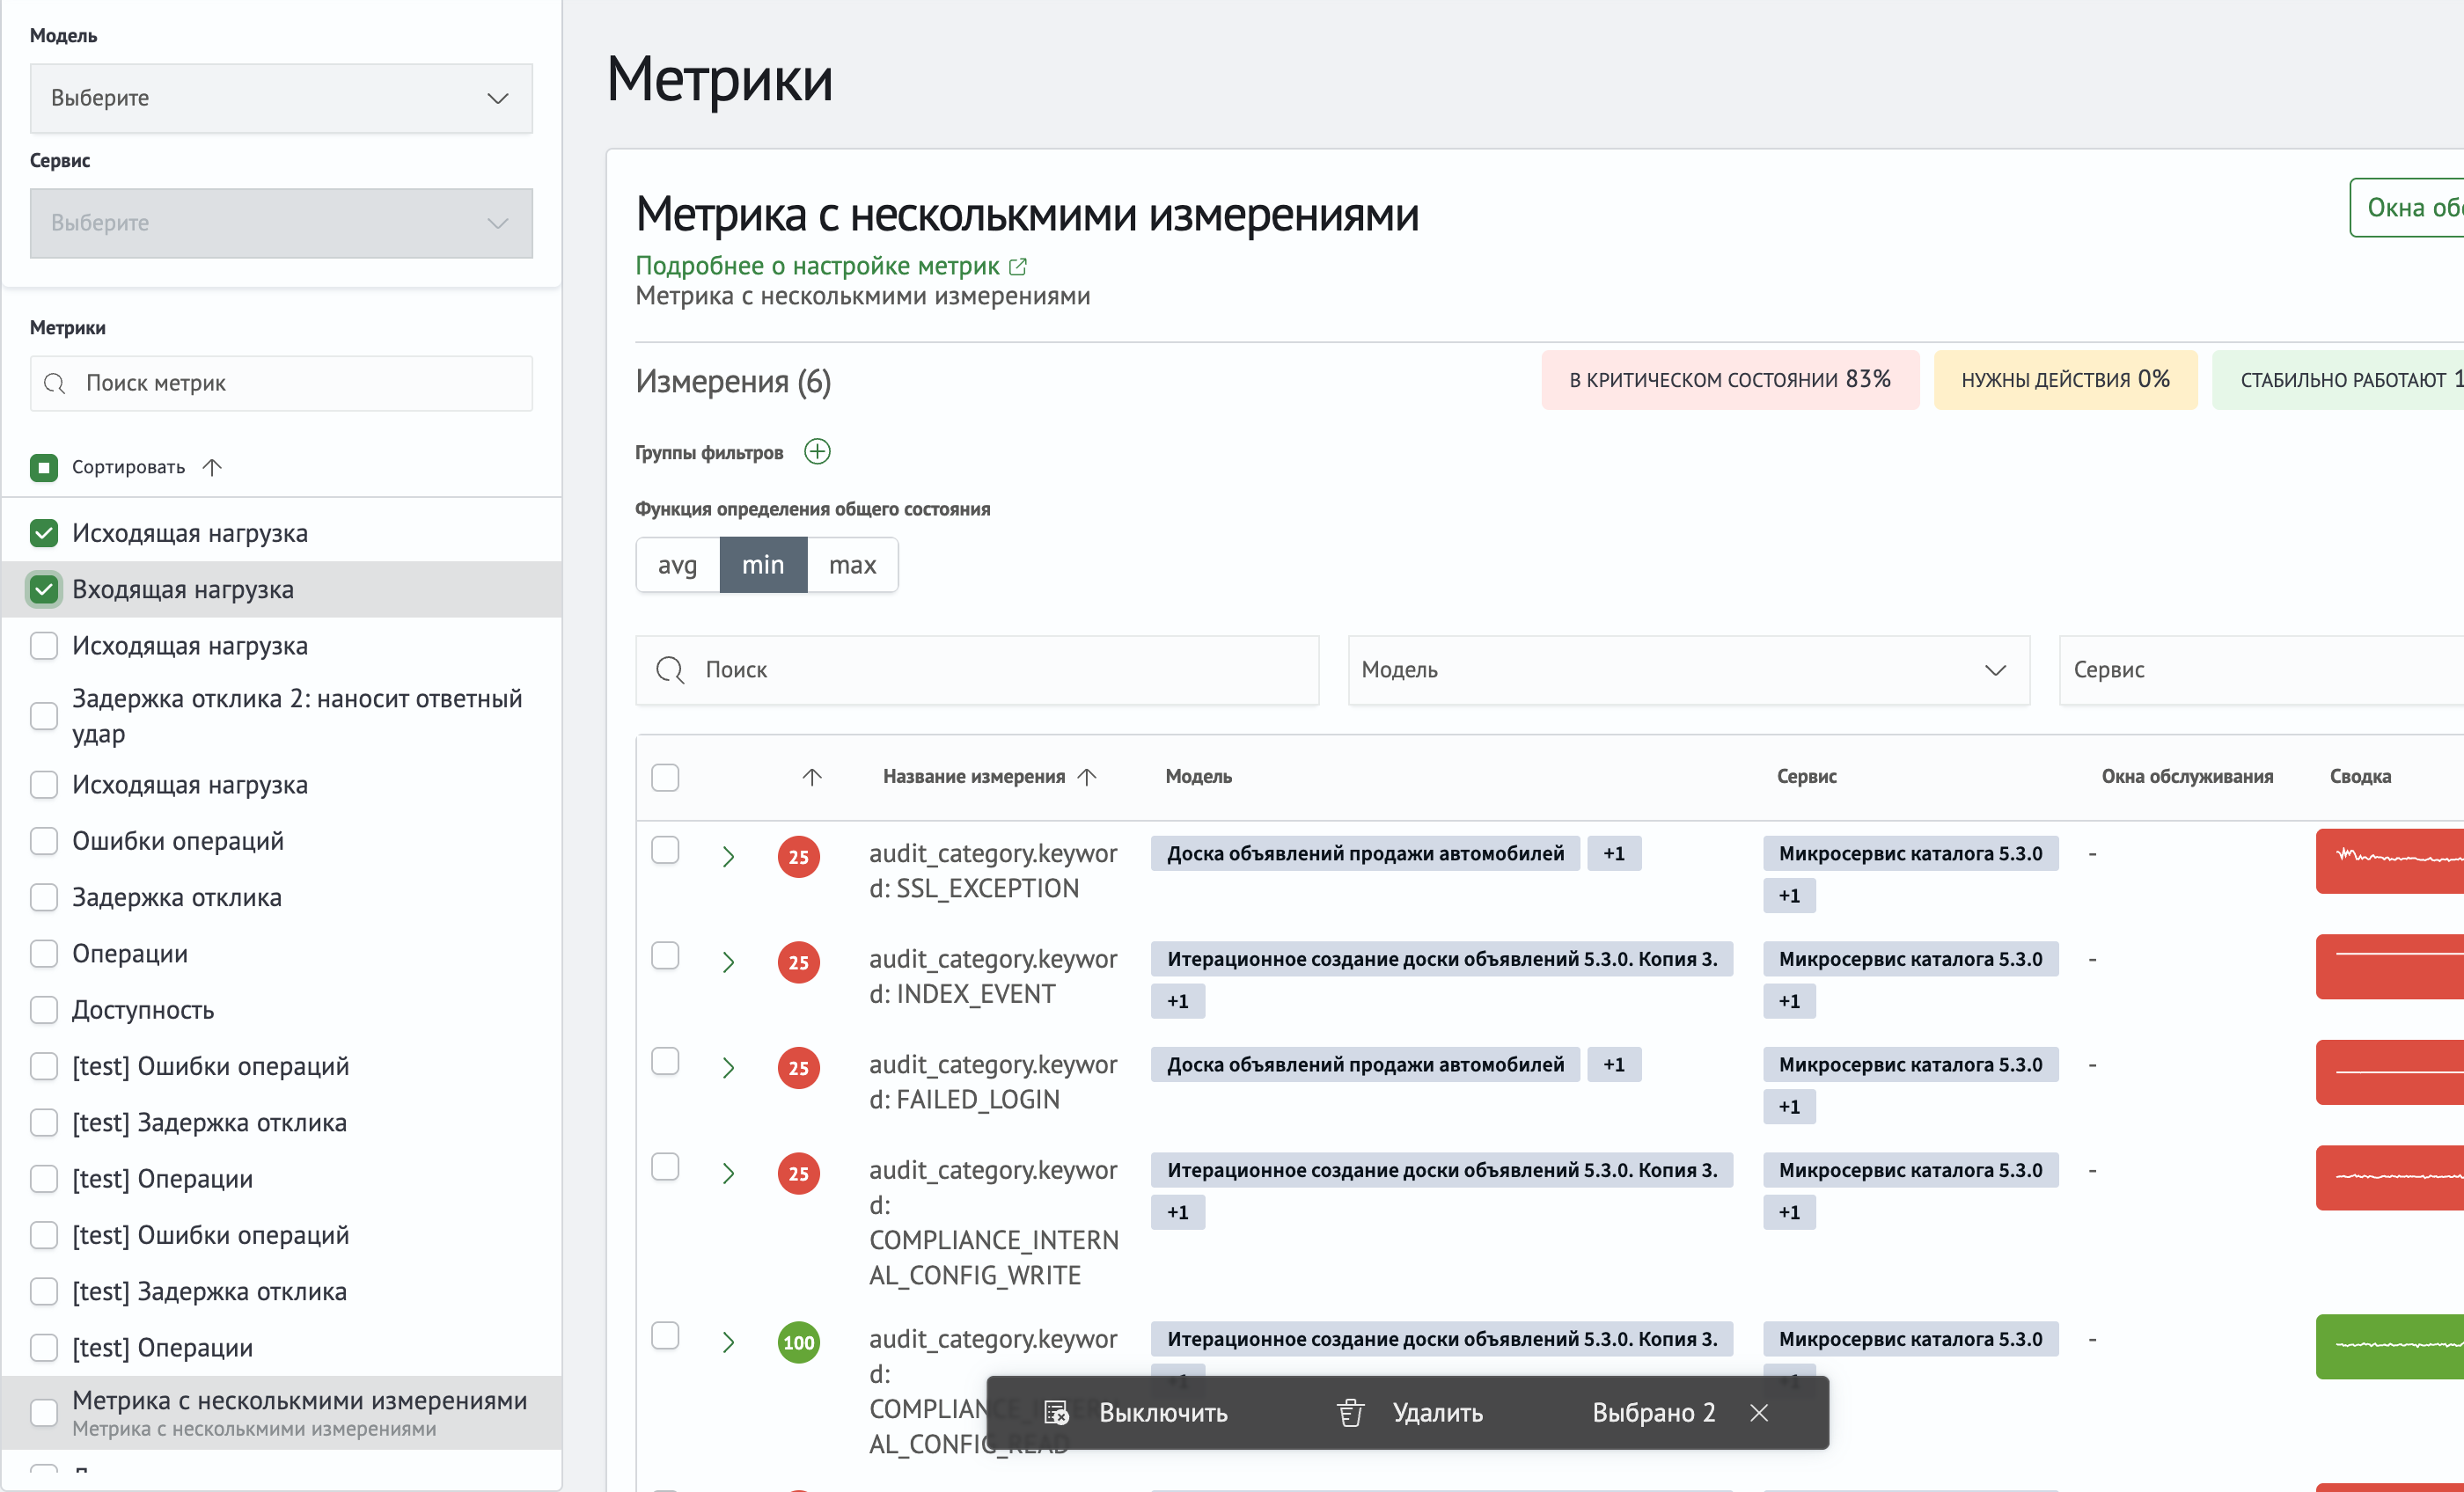Open the Сервис dropdown in the left sidebar

pos(281,223)
